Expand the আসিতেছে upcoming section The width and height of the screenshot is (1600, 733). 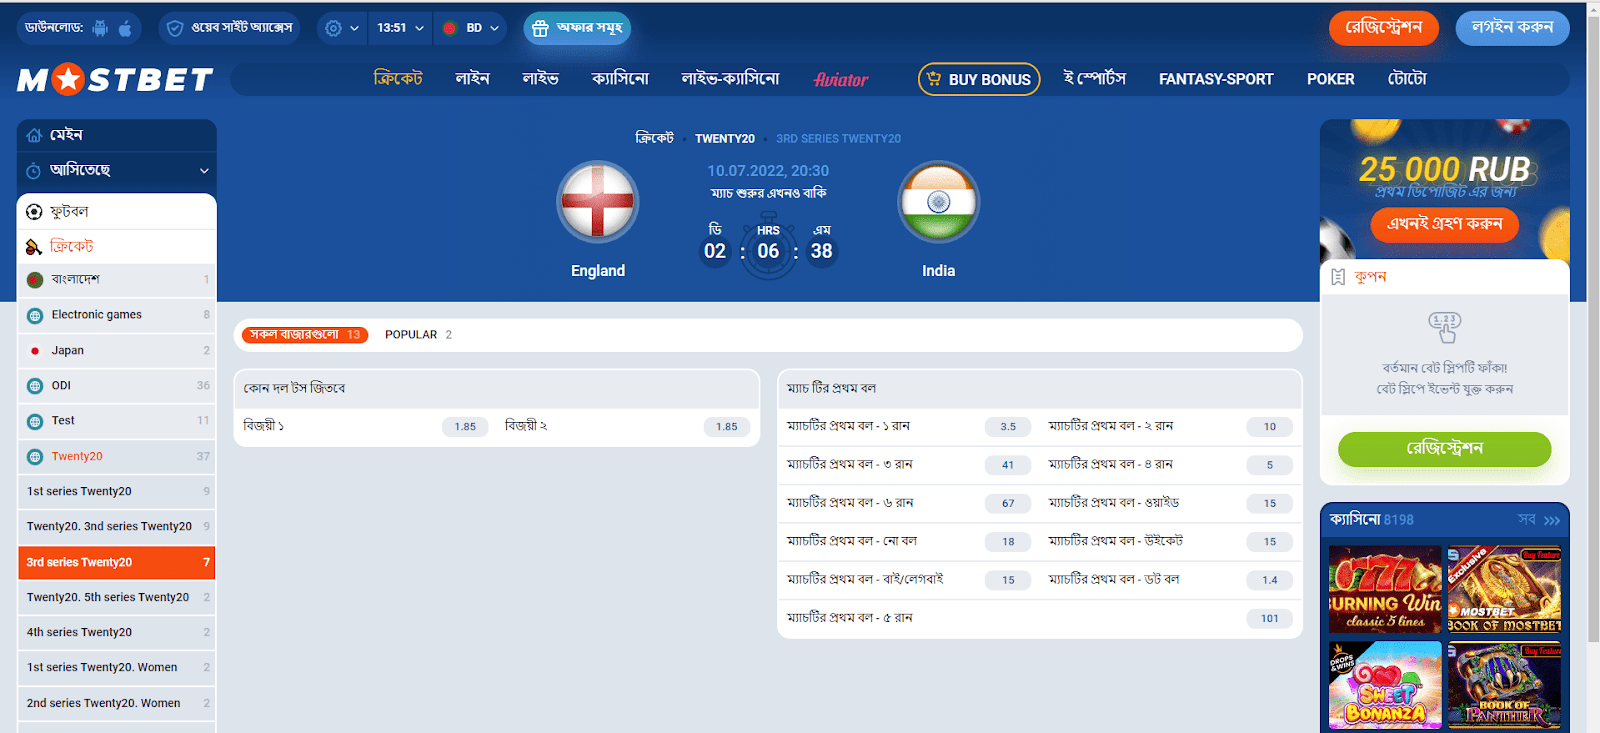click(x=117, y=170)
